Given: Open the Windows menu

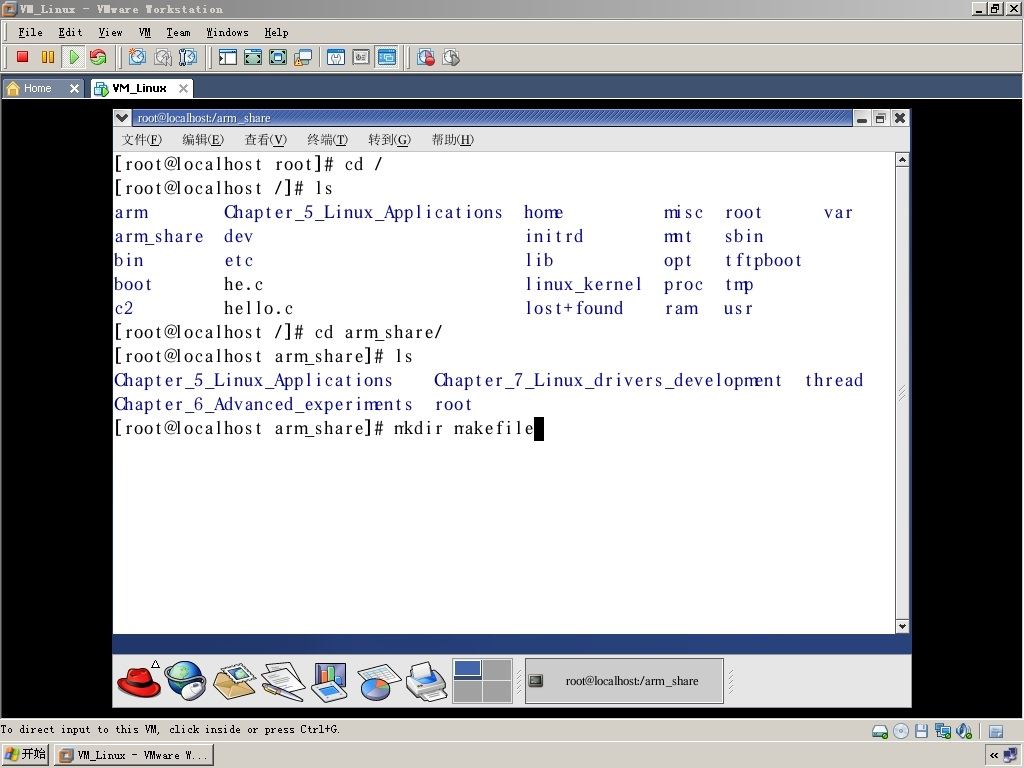Looking at the screenshot, I should click(x=227, y=32).
